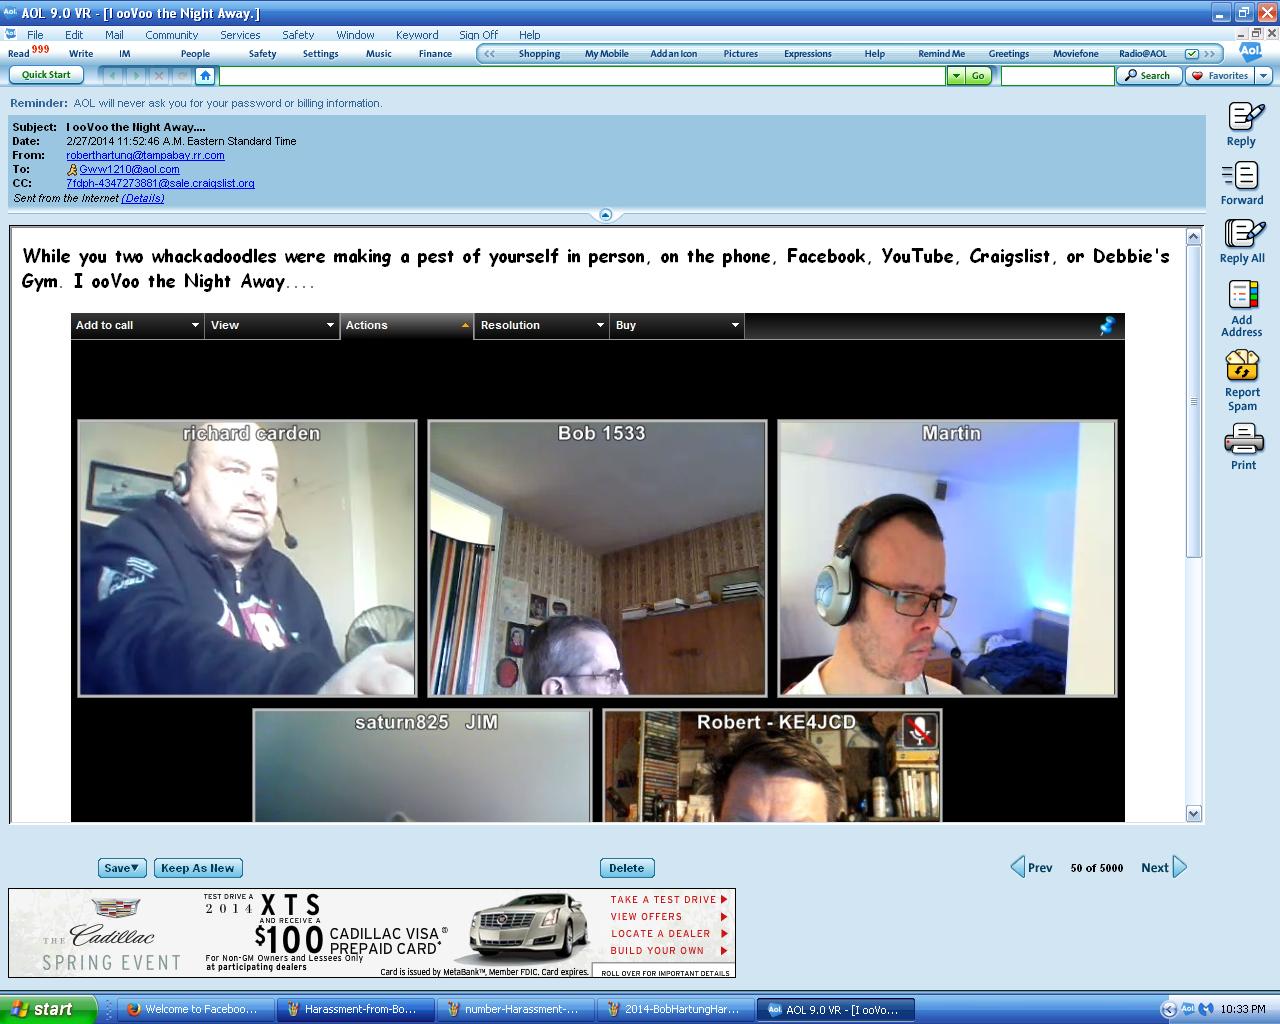The height and width of the screenshot is (1024, 1280).
Task: Click Next arrow to view next email
Action: click(x=1180, y=866)
